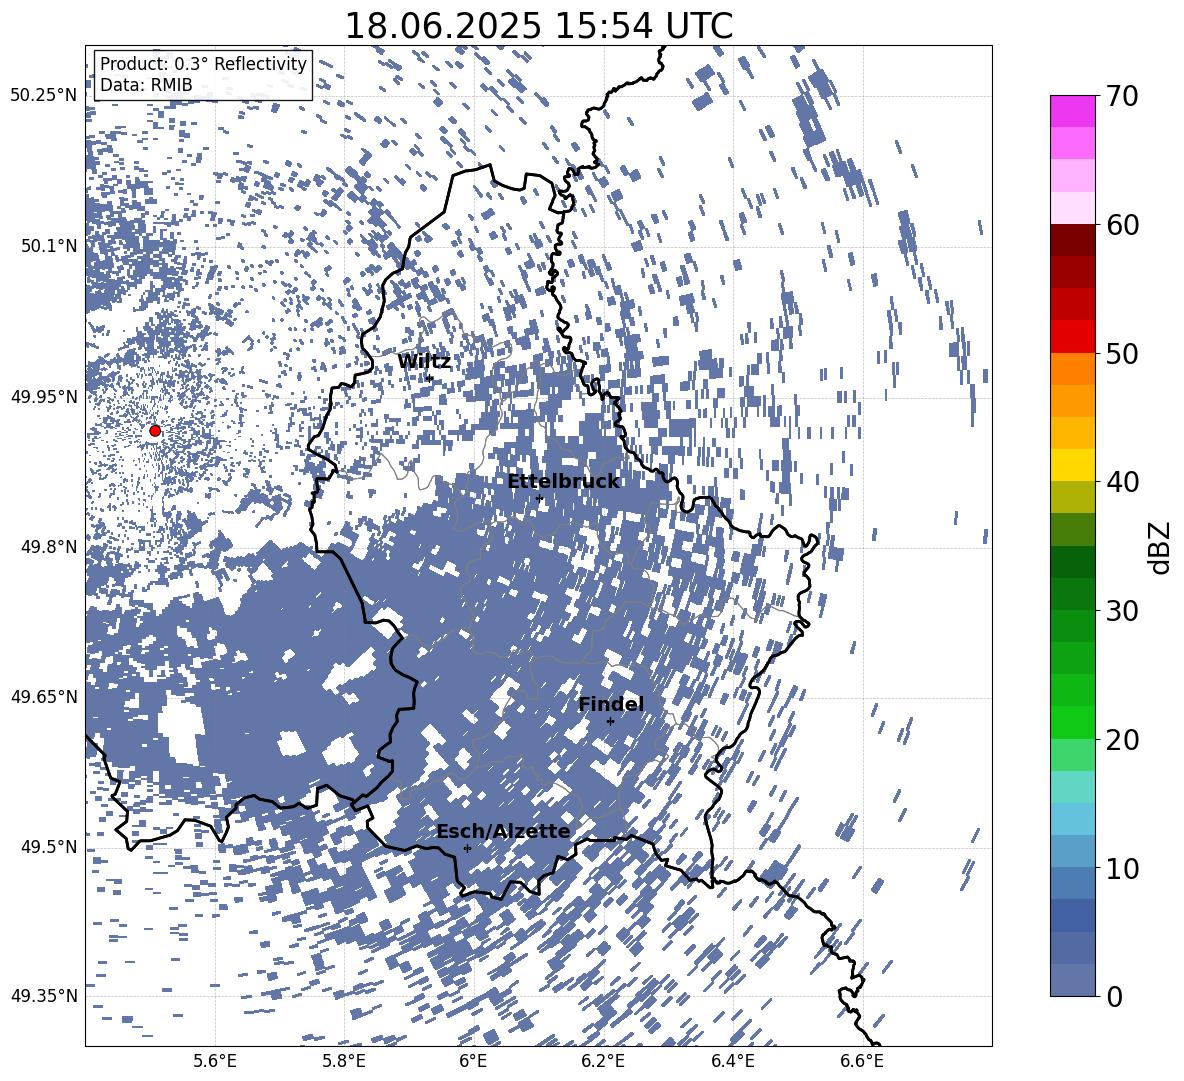The image size is (1184, 1081).
Task: Click the 10 colorbar tick label
Action: coord(1122,868)
